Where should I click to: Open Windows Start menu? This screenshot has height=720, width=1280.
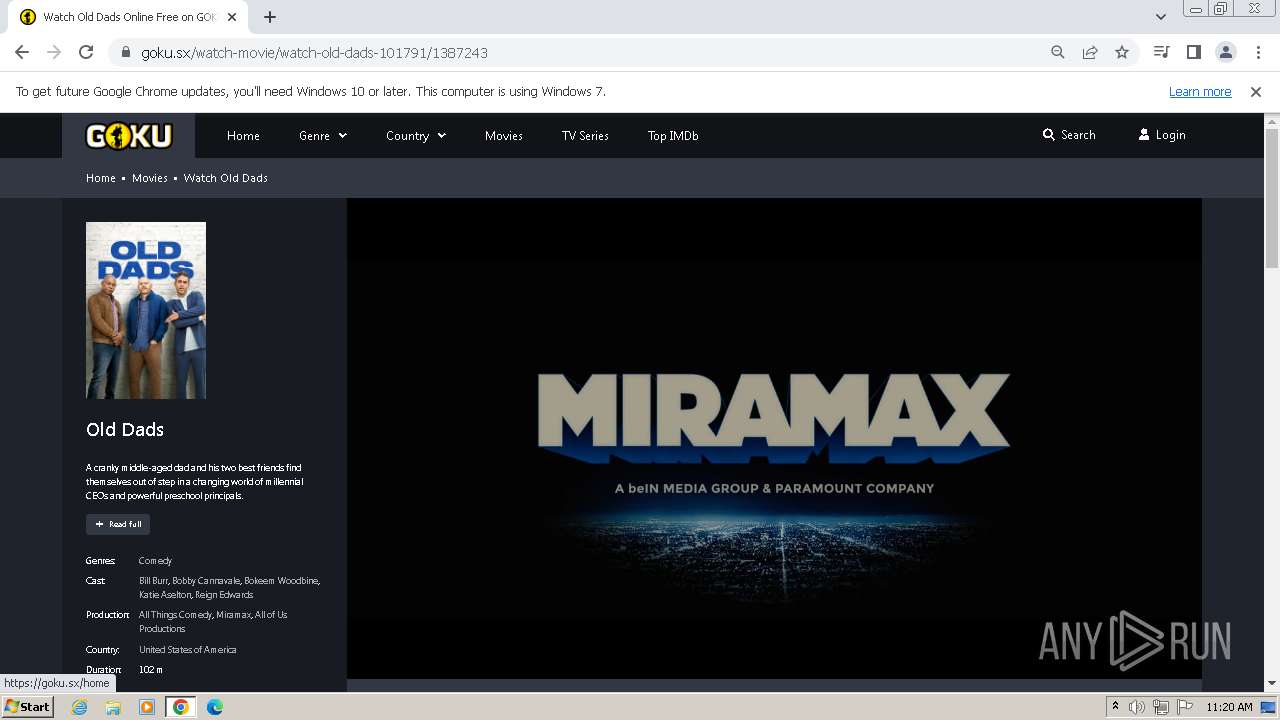click(x=27, y=707)
